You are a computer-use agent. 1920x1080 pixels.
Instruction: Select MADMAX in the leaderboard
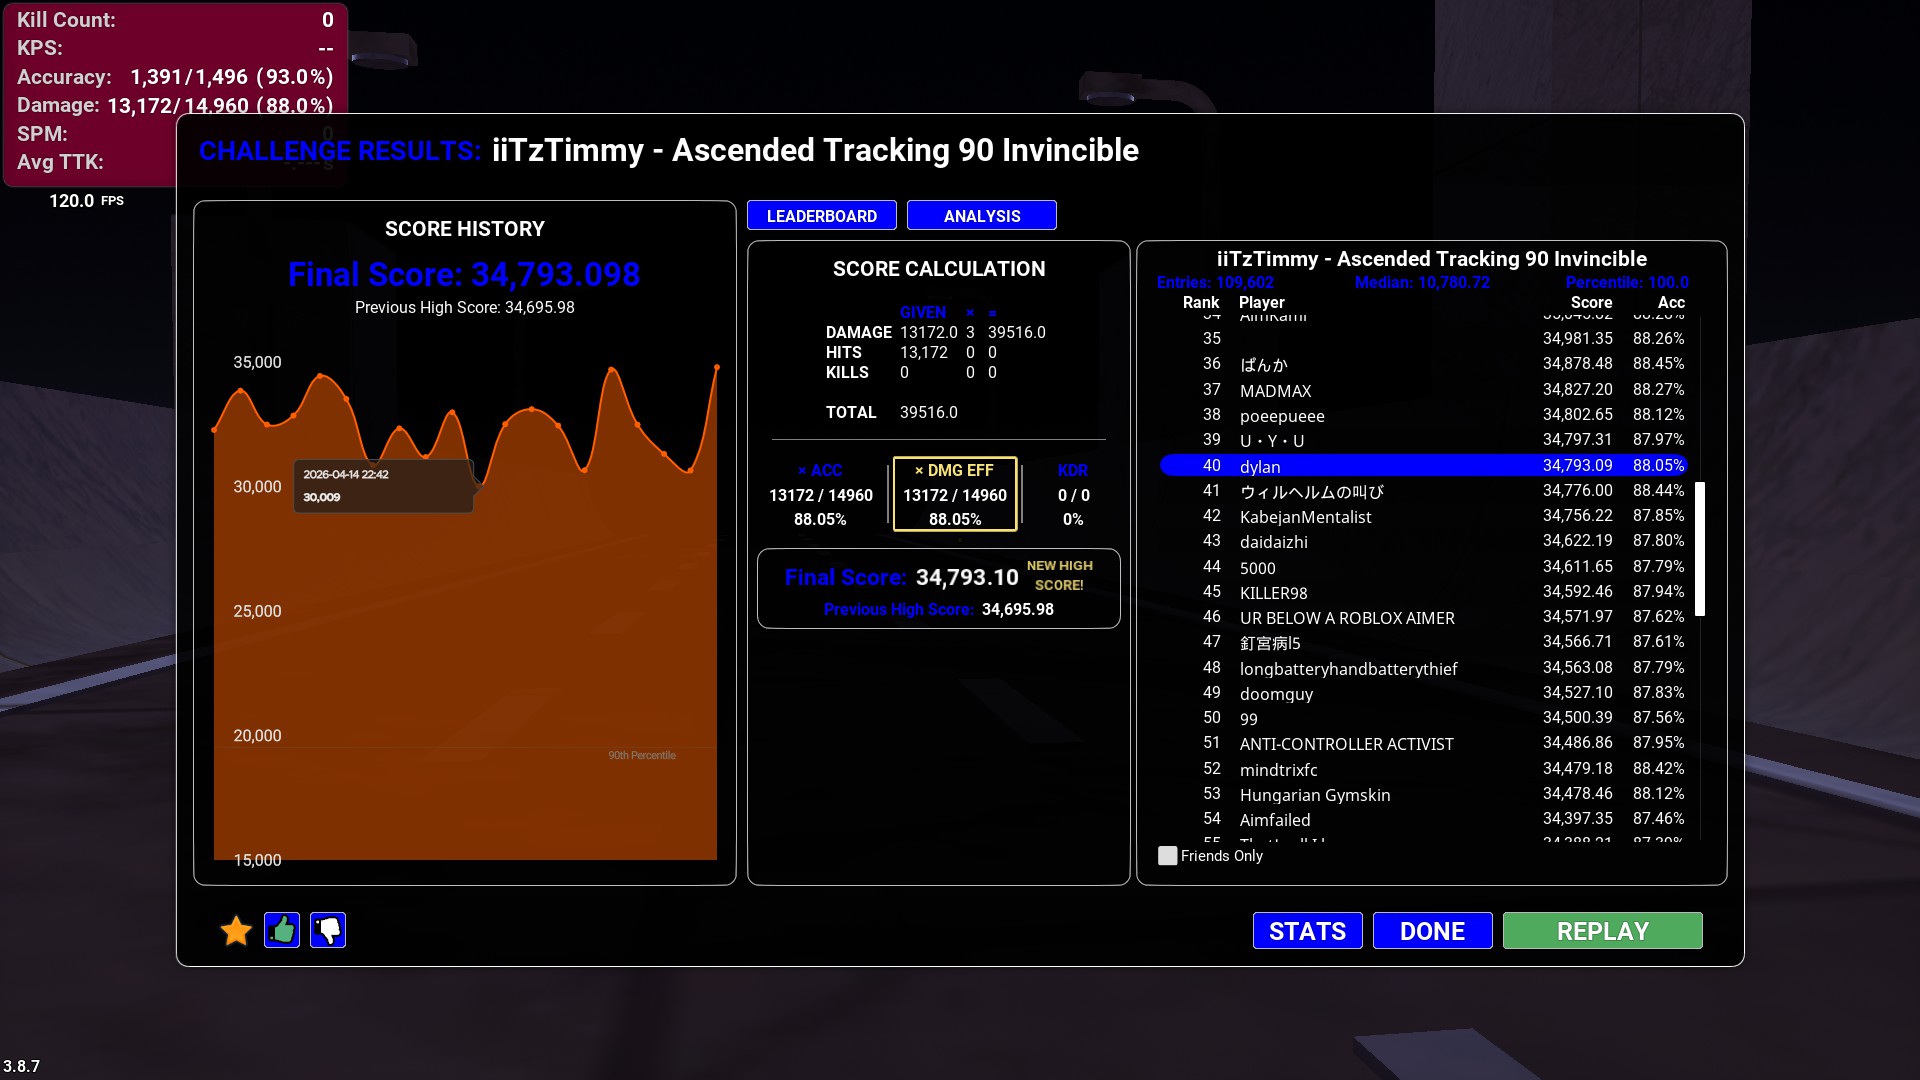click(1275, 391)
